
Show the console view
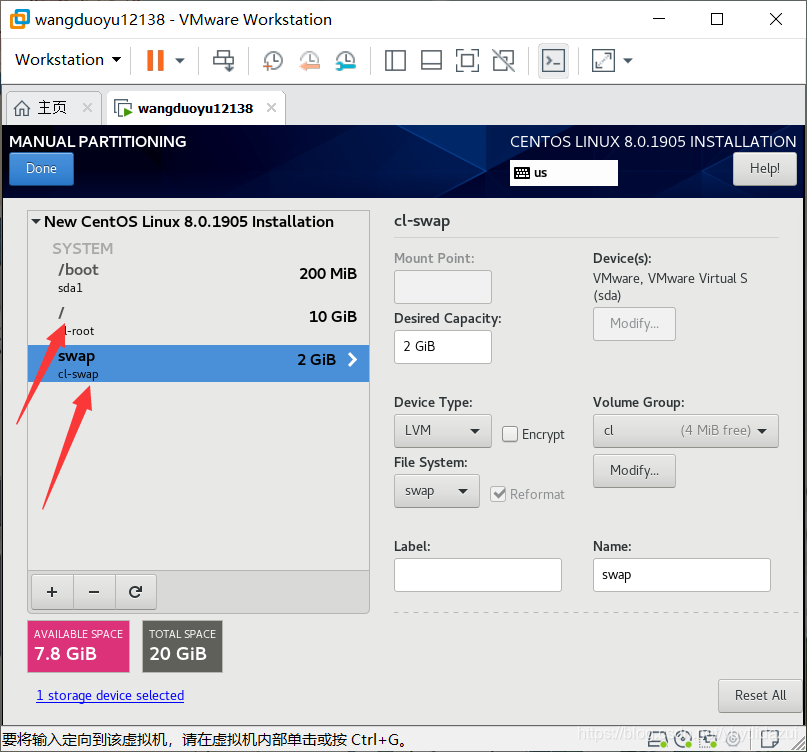[553, 61]
